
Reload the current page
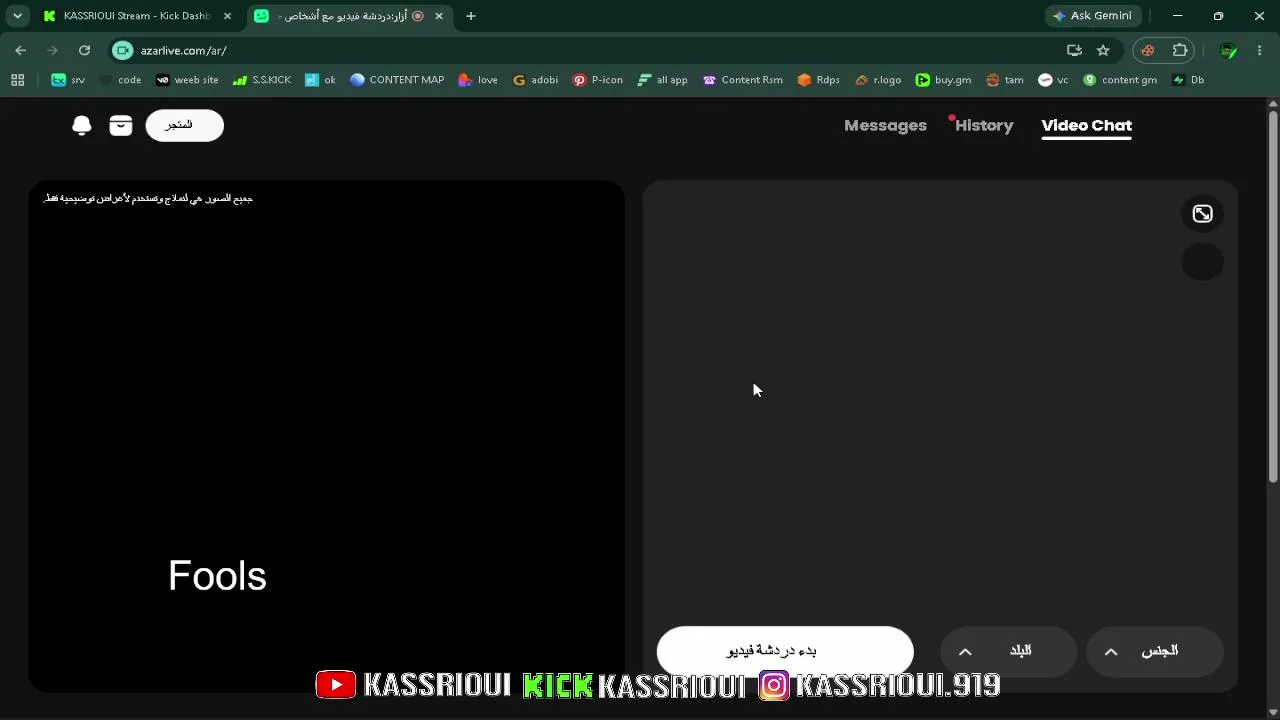click(x=84, y=50)
